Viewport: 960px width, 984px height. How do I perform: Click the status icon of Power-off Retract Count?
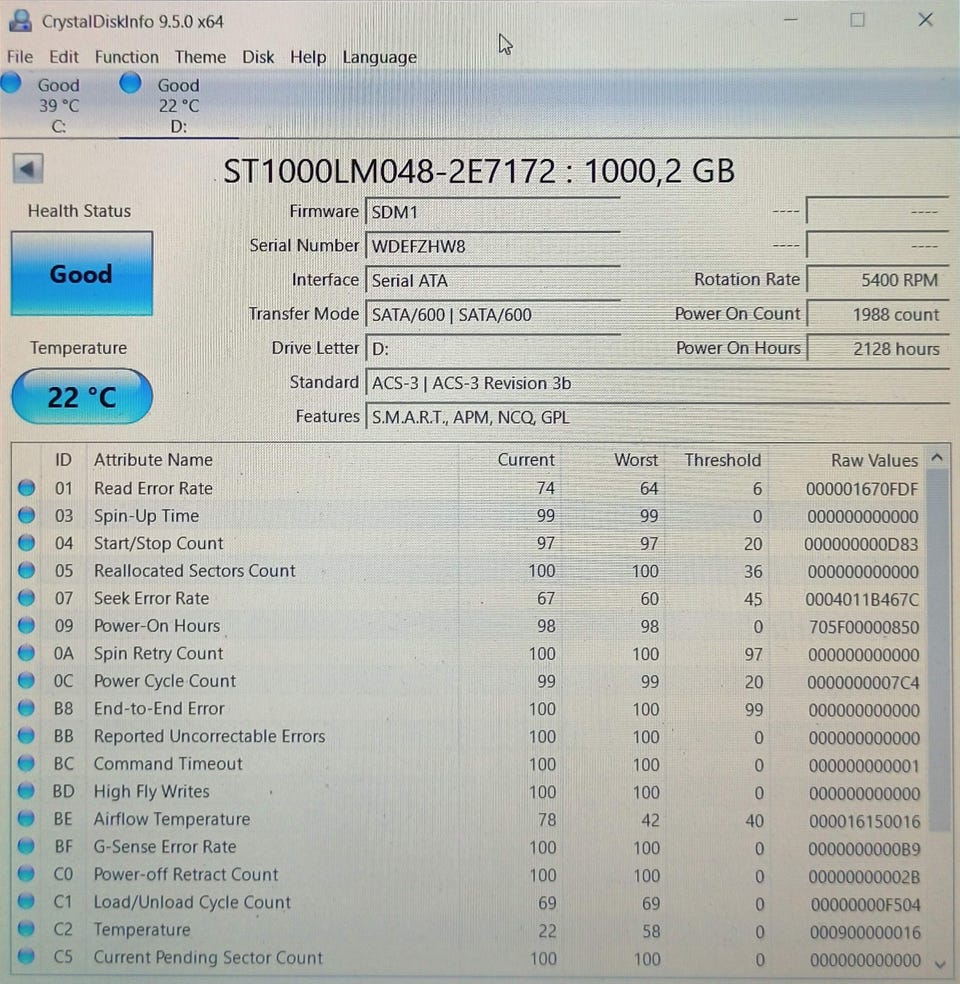[x=26, y=874]
